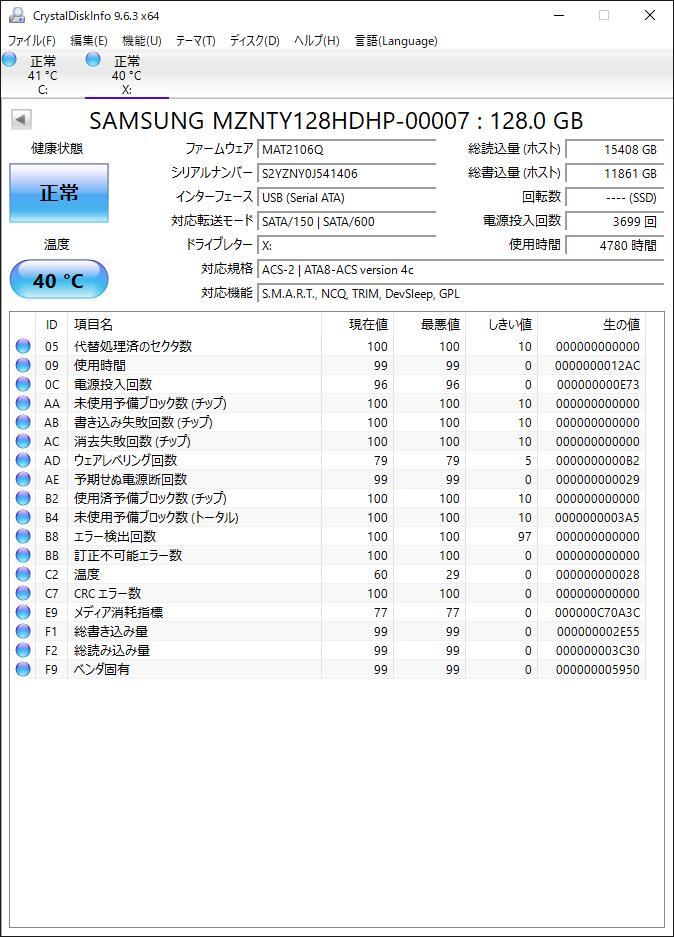Click status orb of 09 使用時間 row

[x=23, y=365]
